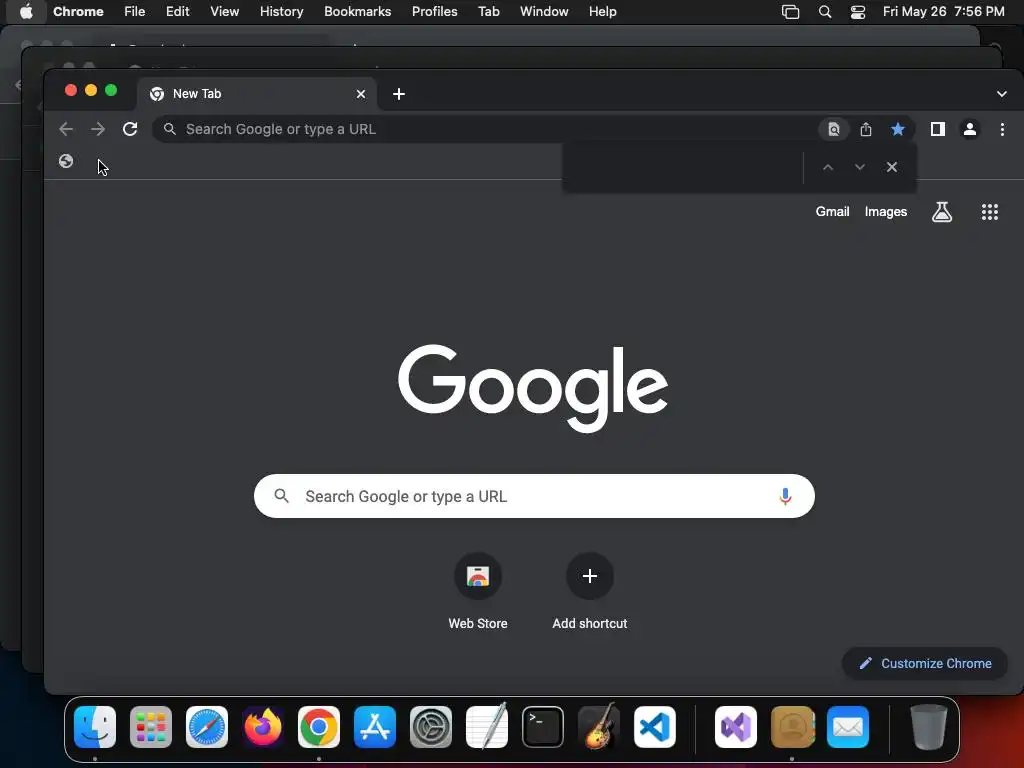This screenshot has width=1024, height=768.
Task: Open the page search lens icon in the address bar
Action: (834, 129)
